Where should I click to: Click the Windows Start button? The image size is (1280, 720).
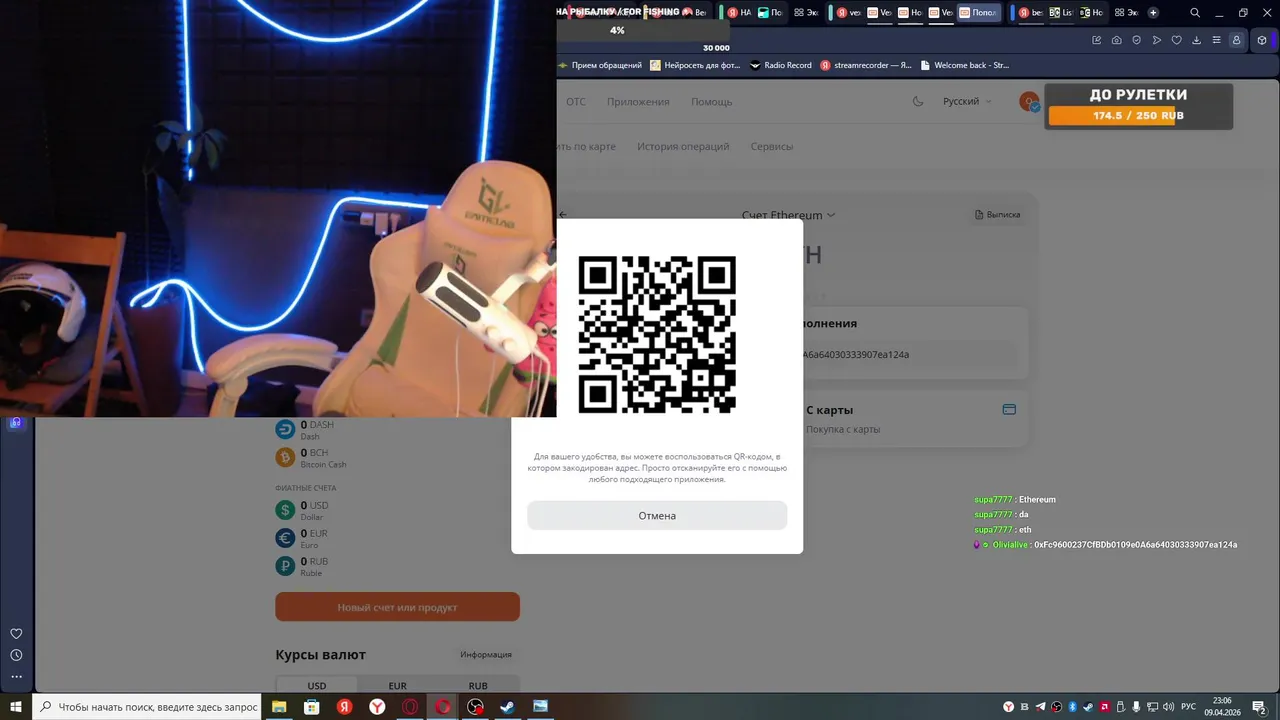tap(16, 707)
